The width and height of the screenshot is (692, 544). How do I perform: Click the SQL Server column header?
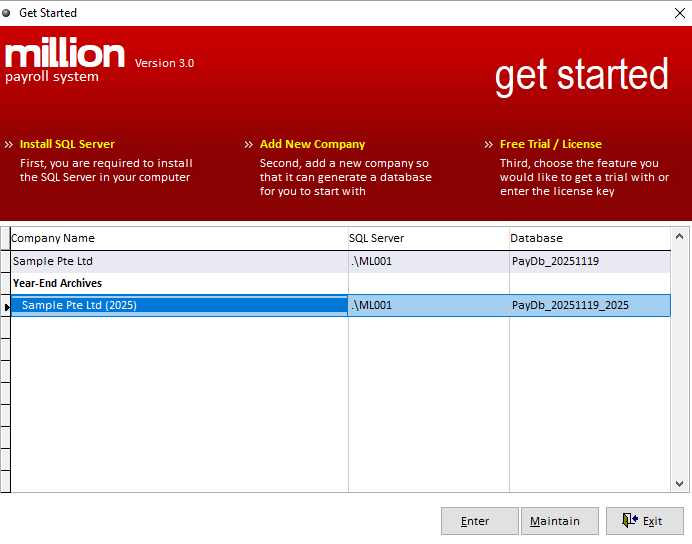click(x=429, y=239)
